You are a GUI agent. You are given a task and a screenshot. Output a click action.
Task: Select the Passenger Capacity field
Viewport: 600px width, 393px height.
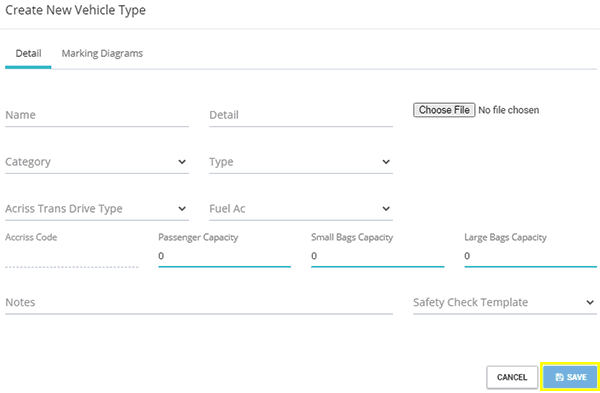point(225,256)
